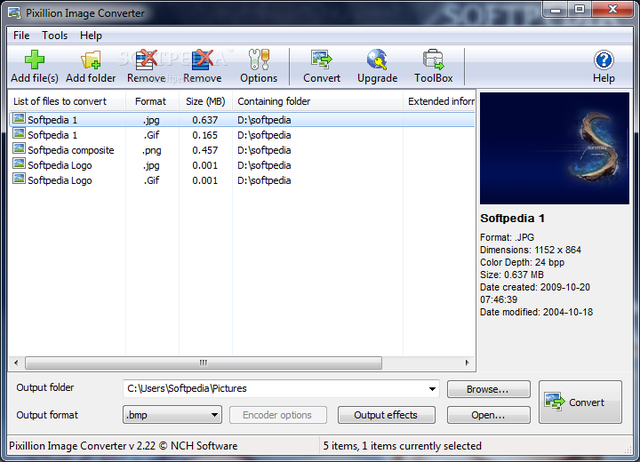The width and height of the screenshot is (640, 462).
Task: Click the image icon of Softpedia 1 .jpg row
Action: click(x=19, y=119)
